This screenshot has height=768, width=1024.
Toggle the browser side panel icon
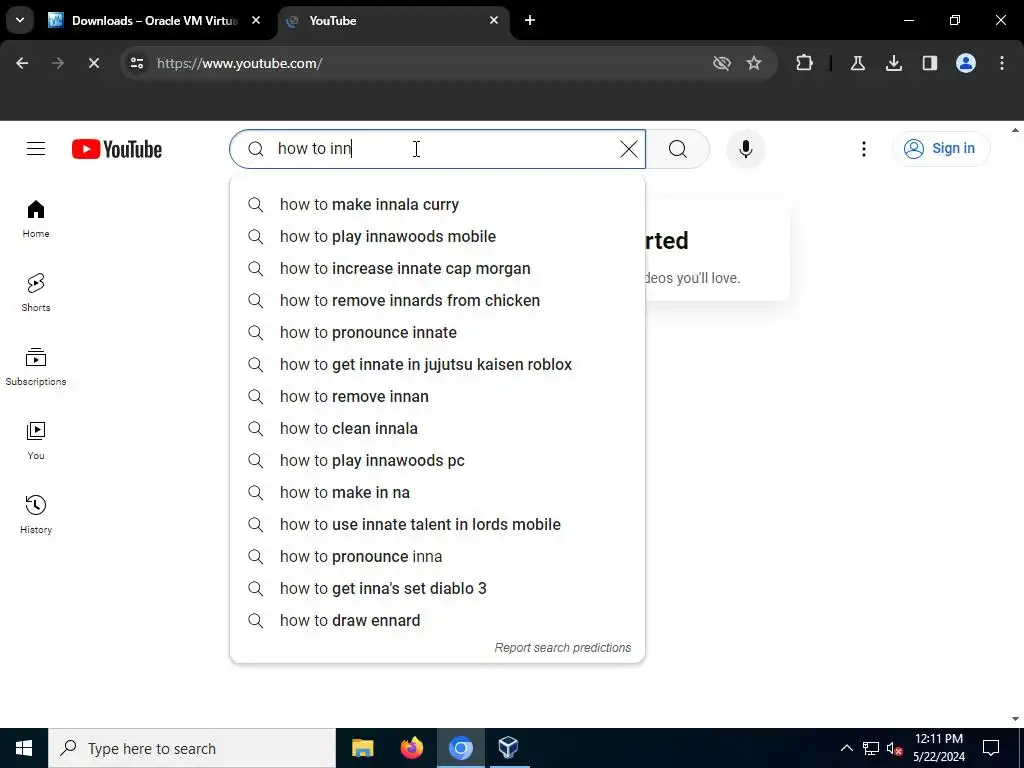[x=929, y=63]
